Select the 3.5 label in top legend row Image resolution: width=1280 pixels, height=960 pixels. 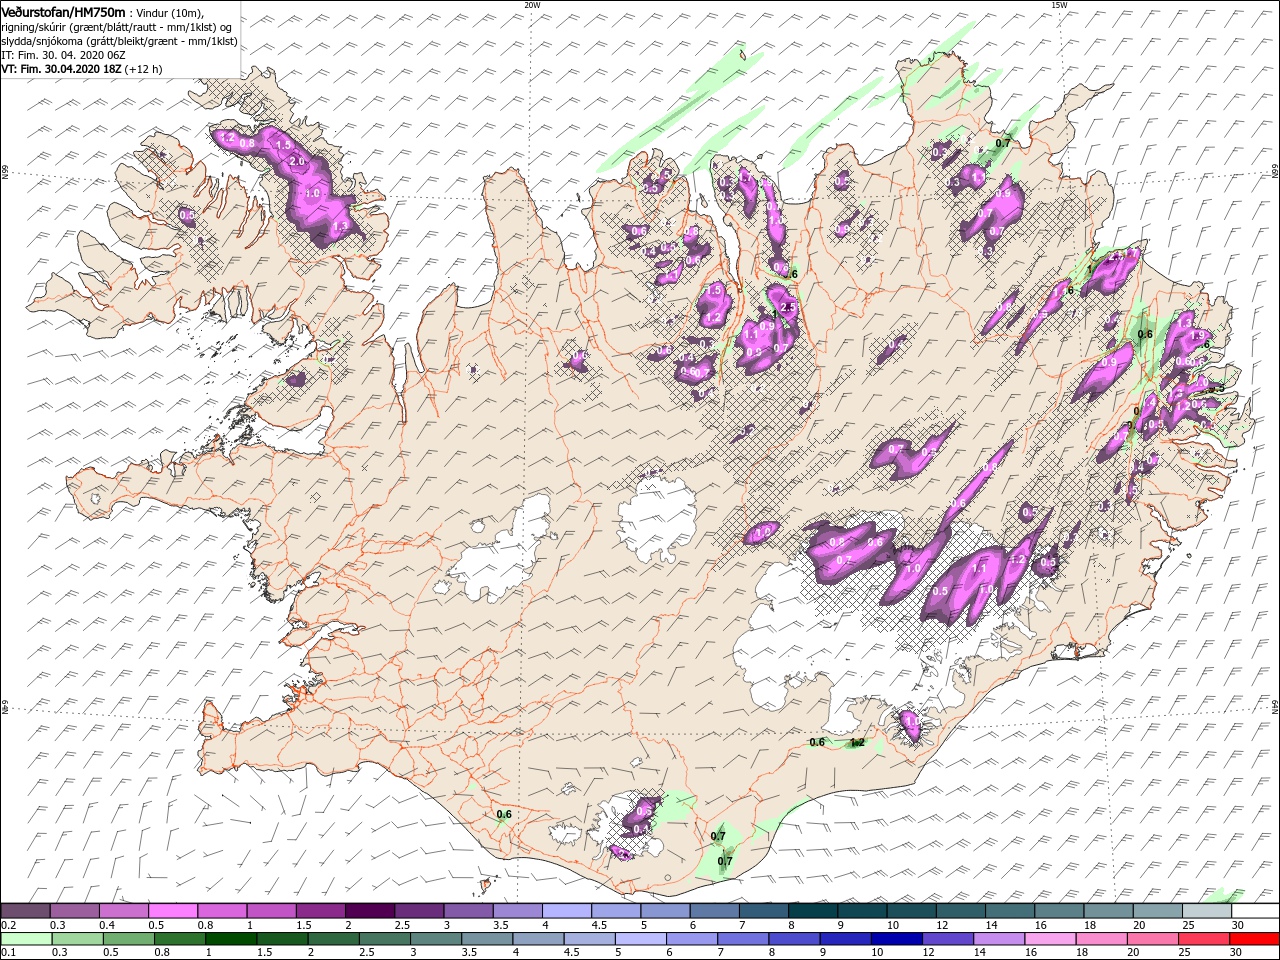pos(500,925)
